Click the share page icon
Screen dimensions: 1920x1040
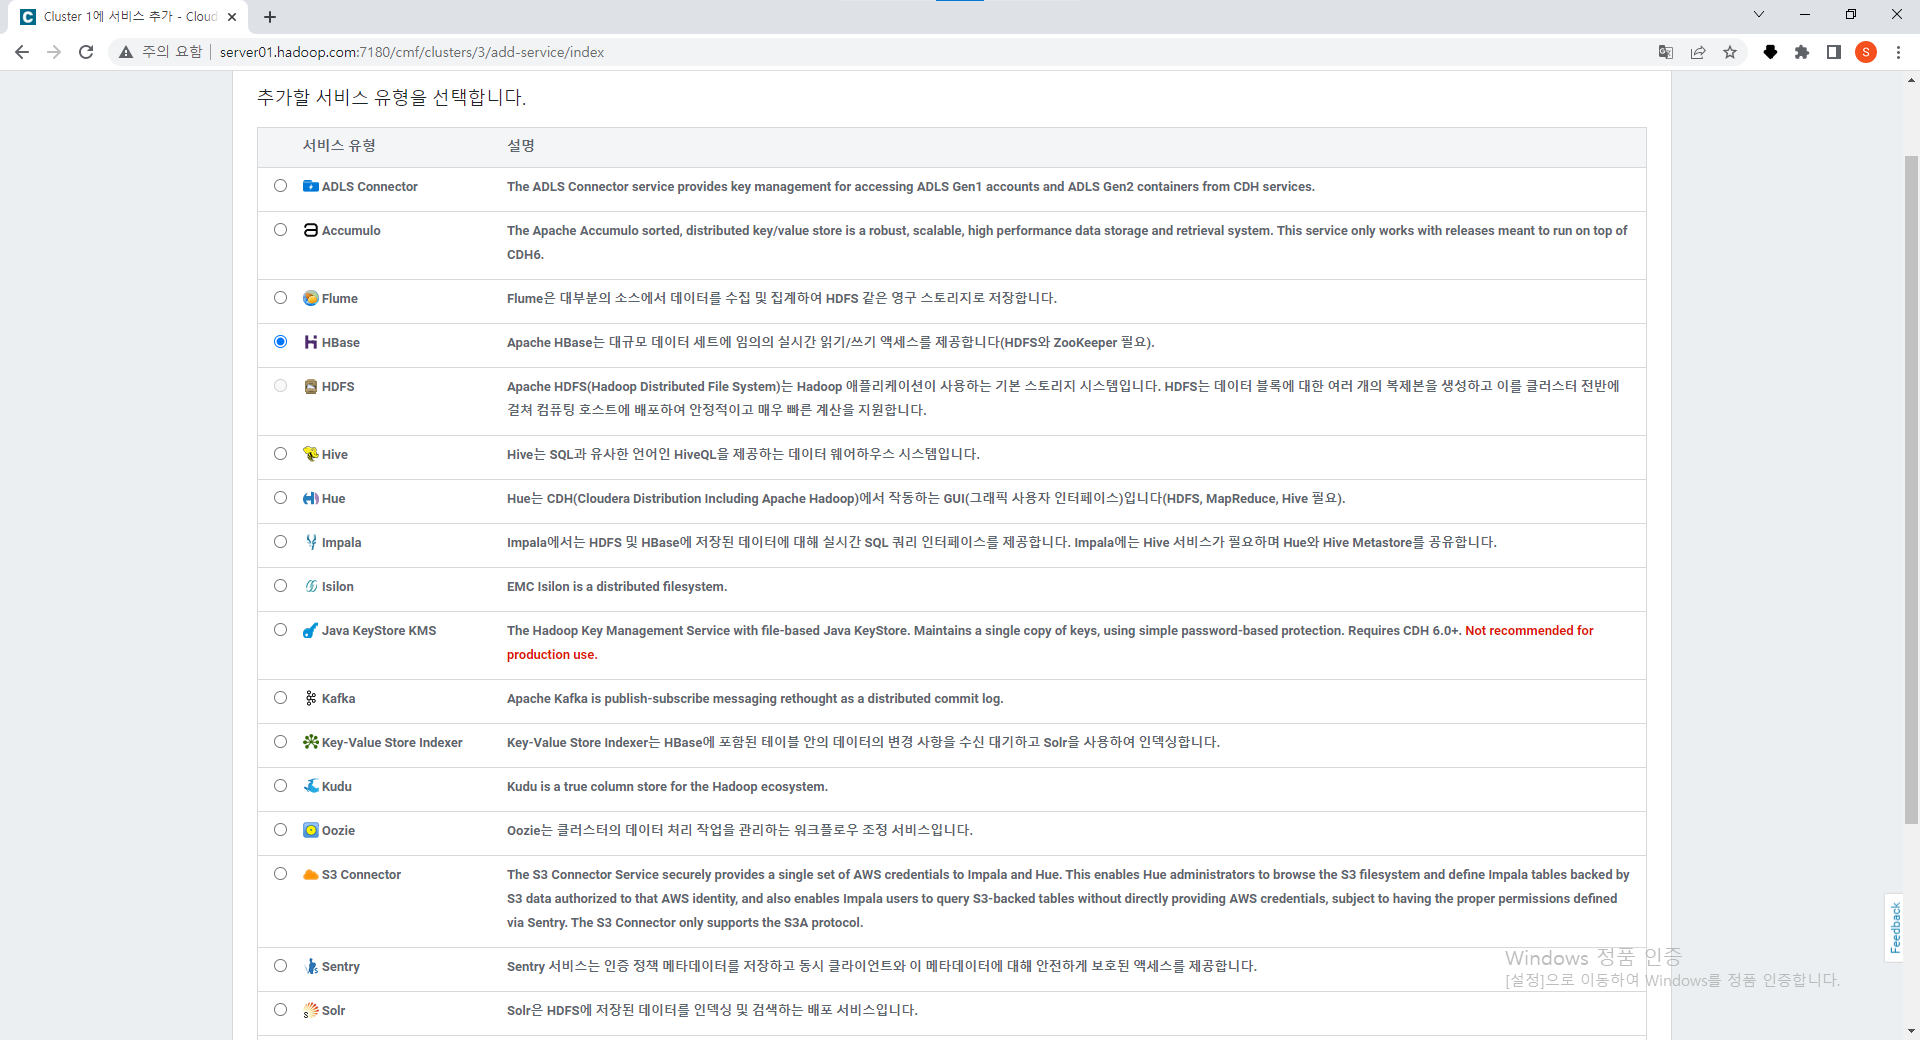1698,52
